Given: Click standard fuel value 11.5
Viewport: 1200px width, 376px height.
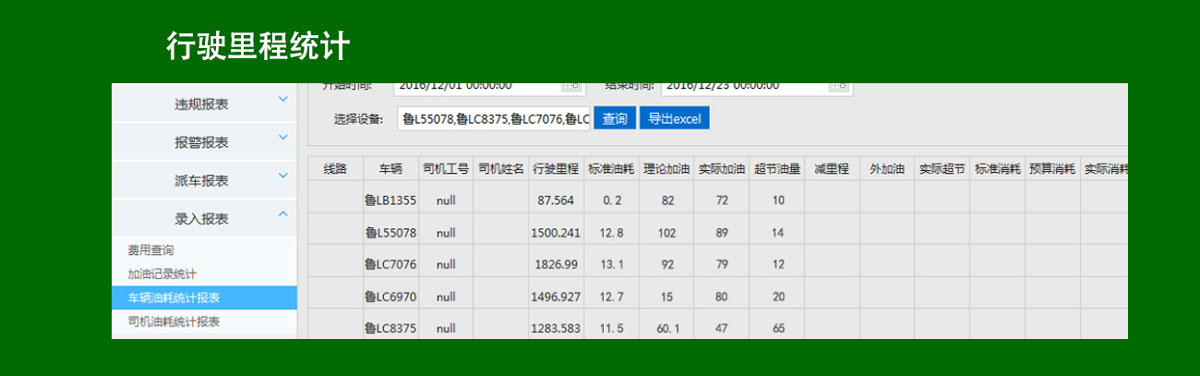Looking at the screenshot, I should [x=612, y=328].
